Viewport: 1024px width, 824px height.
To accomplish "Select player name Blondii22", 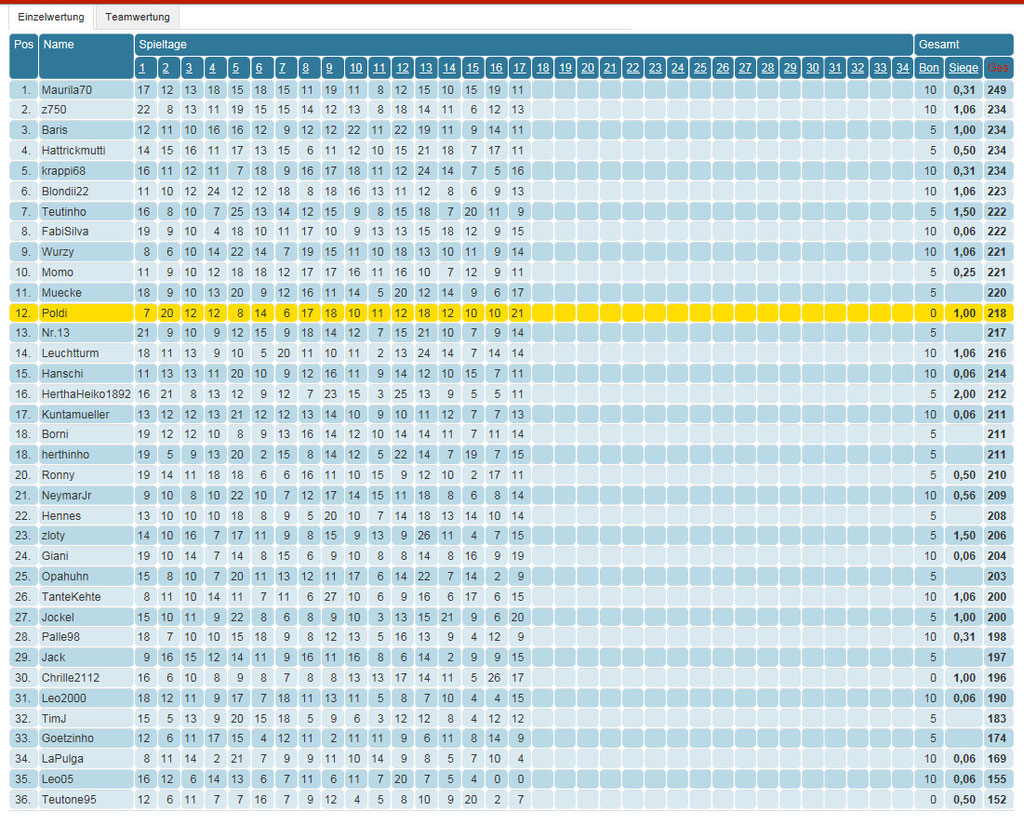I will pos(65,191).
